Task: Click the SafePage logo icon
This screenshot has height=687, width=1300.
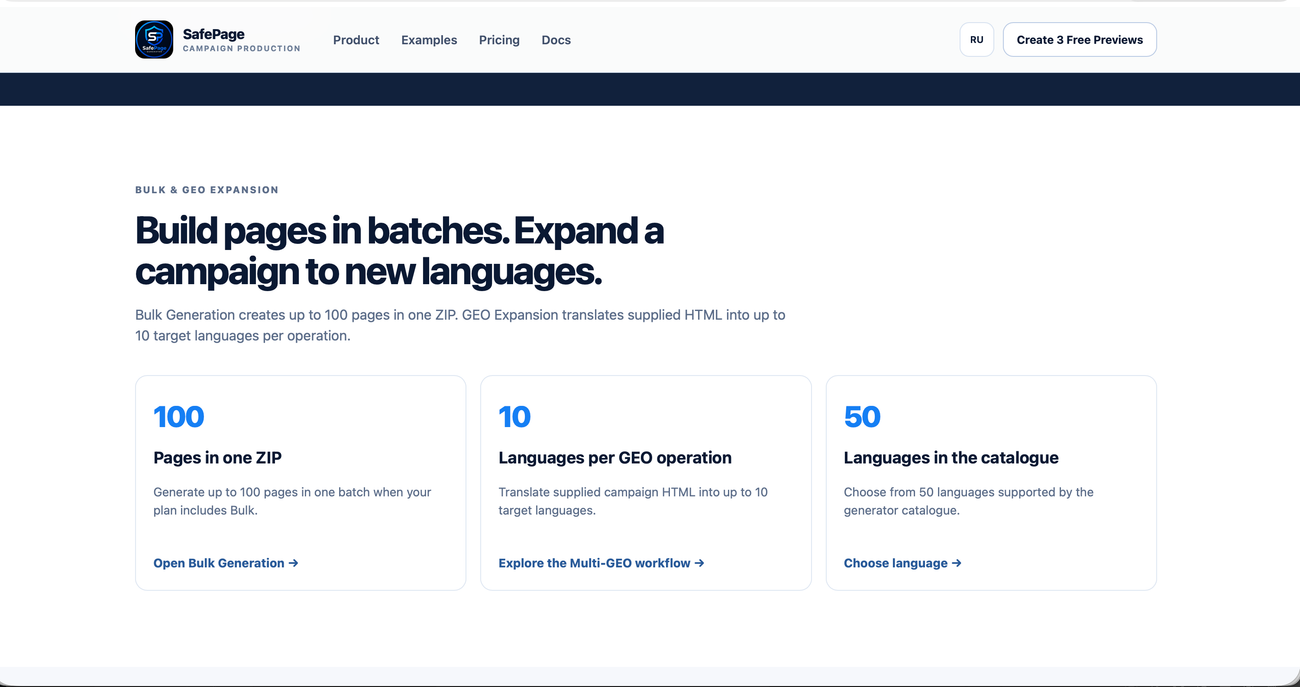Action: click(154, 40)
